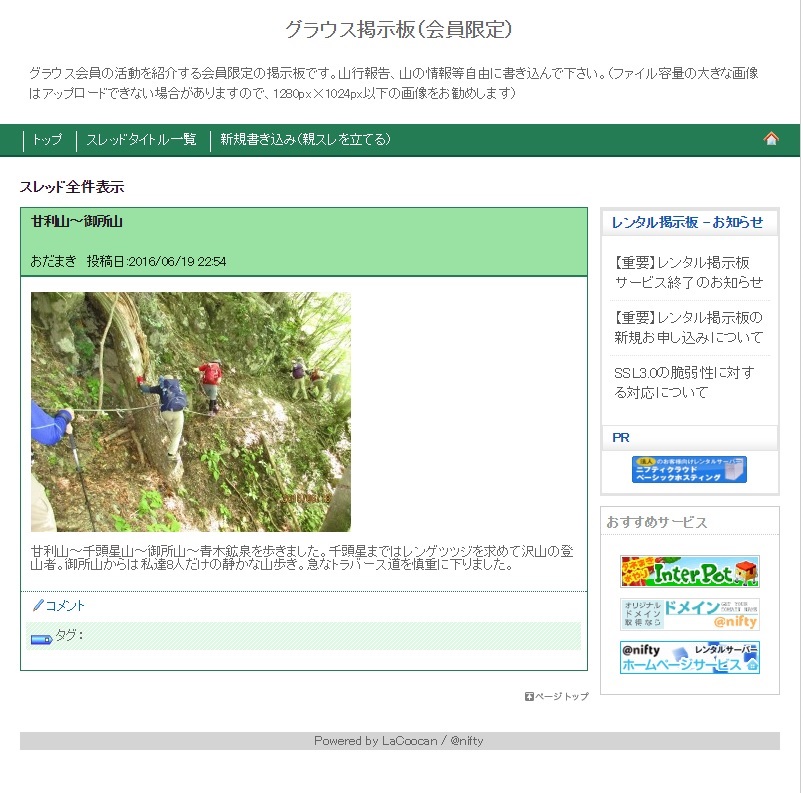Click the pencil comment icon
Screen dimensions: 803x793
pos(38,606)
